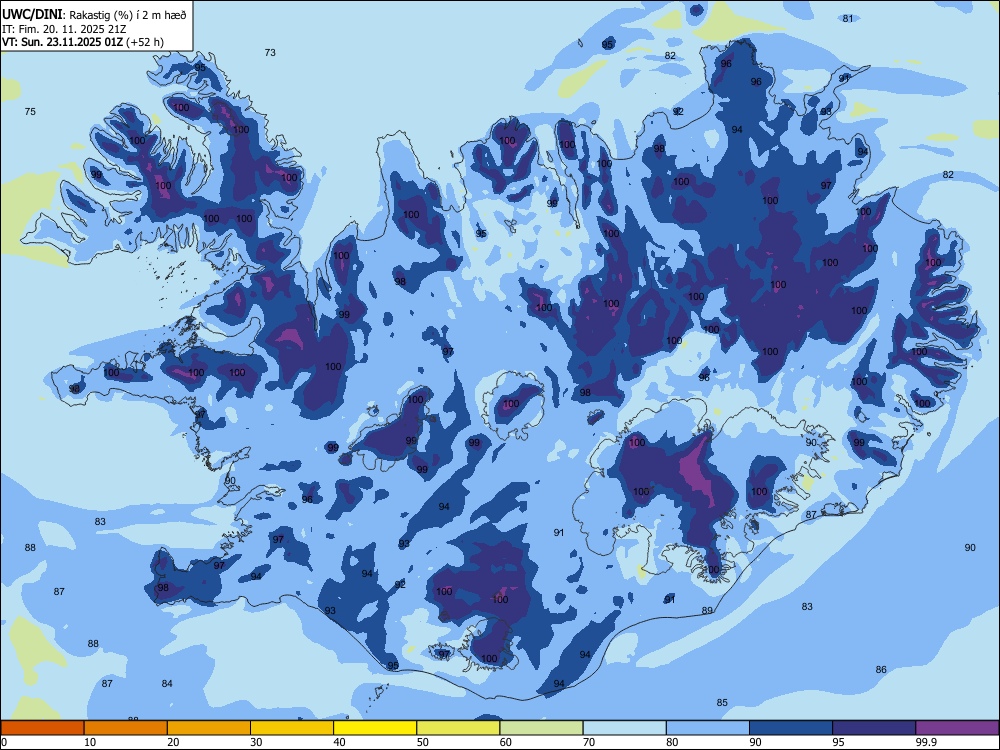Viewport: 1000px width, 750px height.
Task: Click the bright yellow 40–50 legend swatch
Action: coord(375,728)
